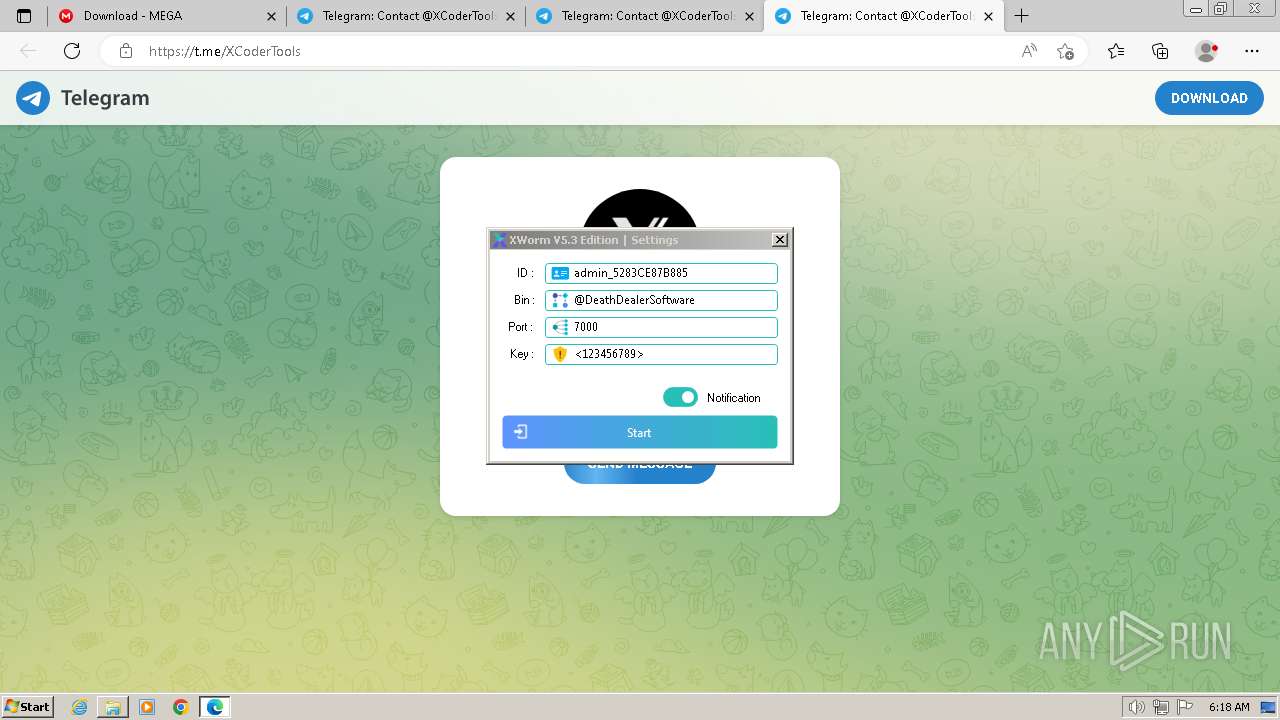1280x720 pixels.
Task: View site information lock icon
Action: click(x=125, y=51)
